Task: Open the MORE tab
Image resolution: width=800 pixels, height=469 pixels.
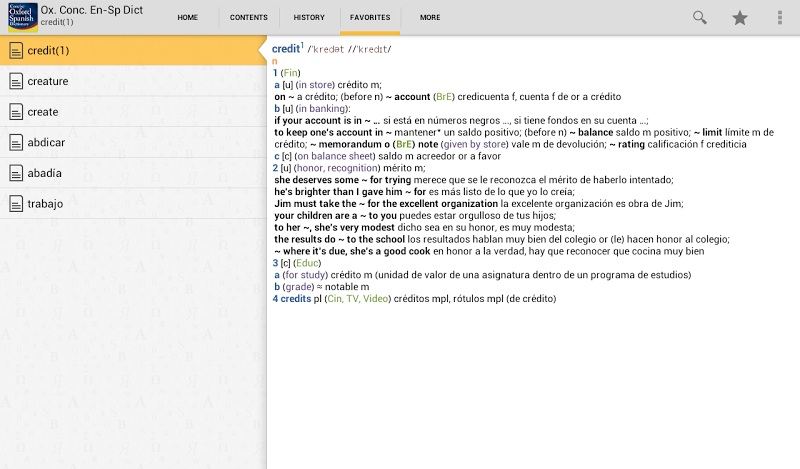Action: (x=430, y=18)
